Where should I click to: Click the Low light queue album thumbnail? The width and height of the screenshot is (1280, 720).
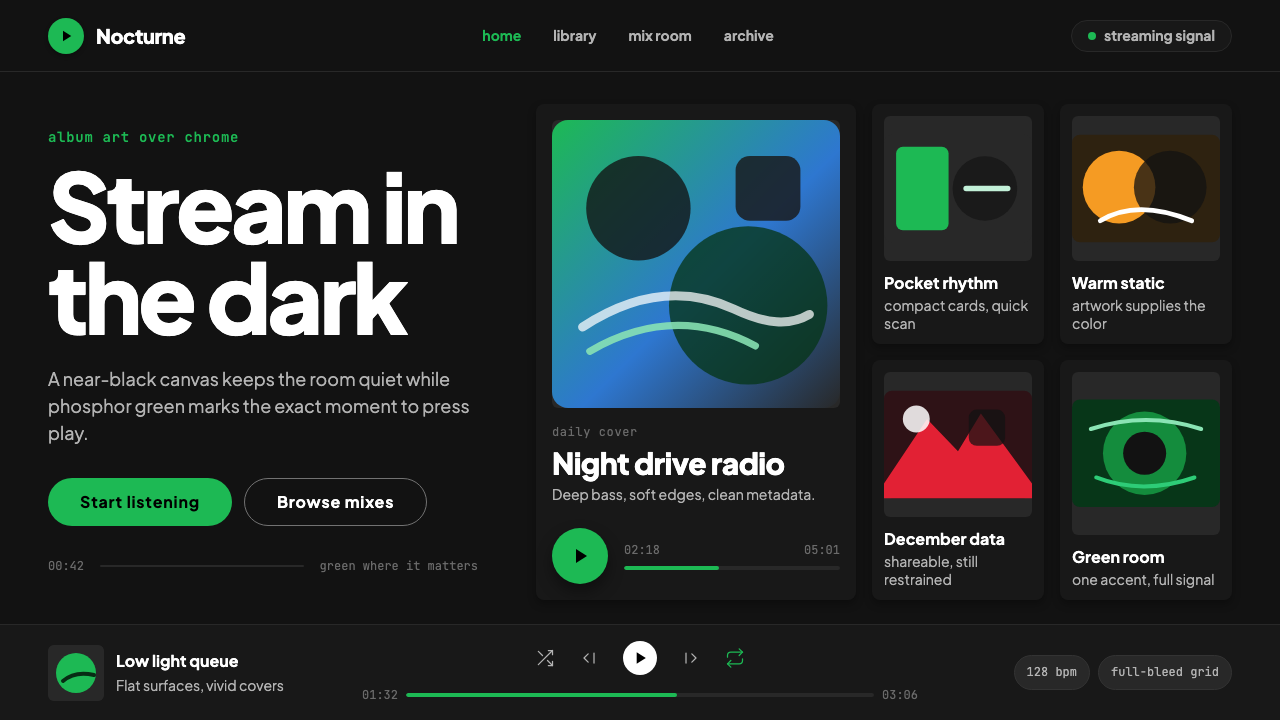tap(76, 673)
